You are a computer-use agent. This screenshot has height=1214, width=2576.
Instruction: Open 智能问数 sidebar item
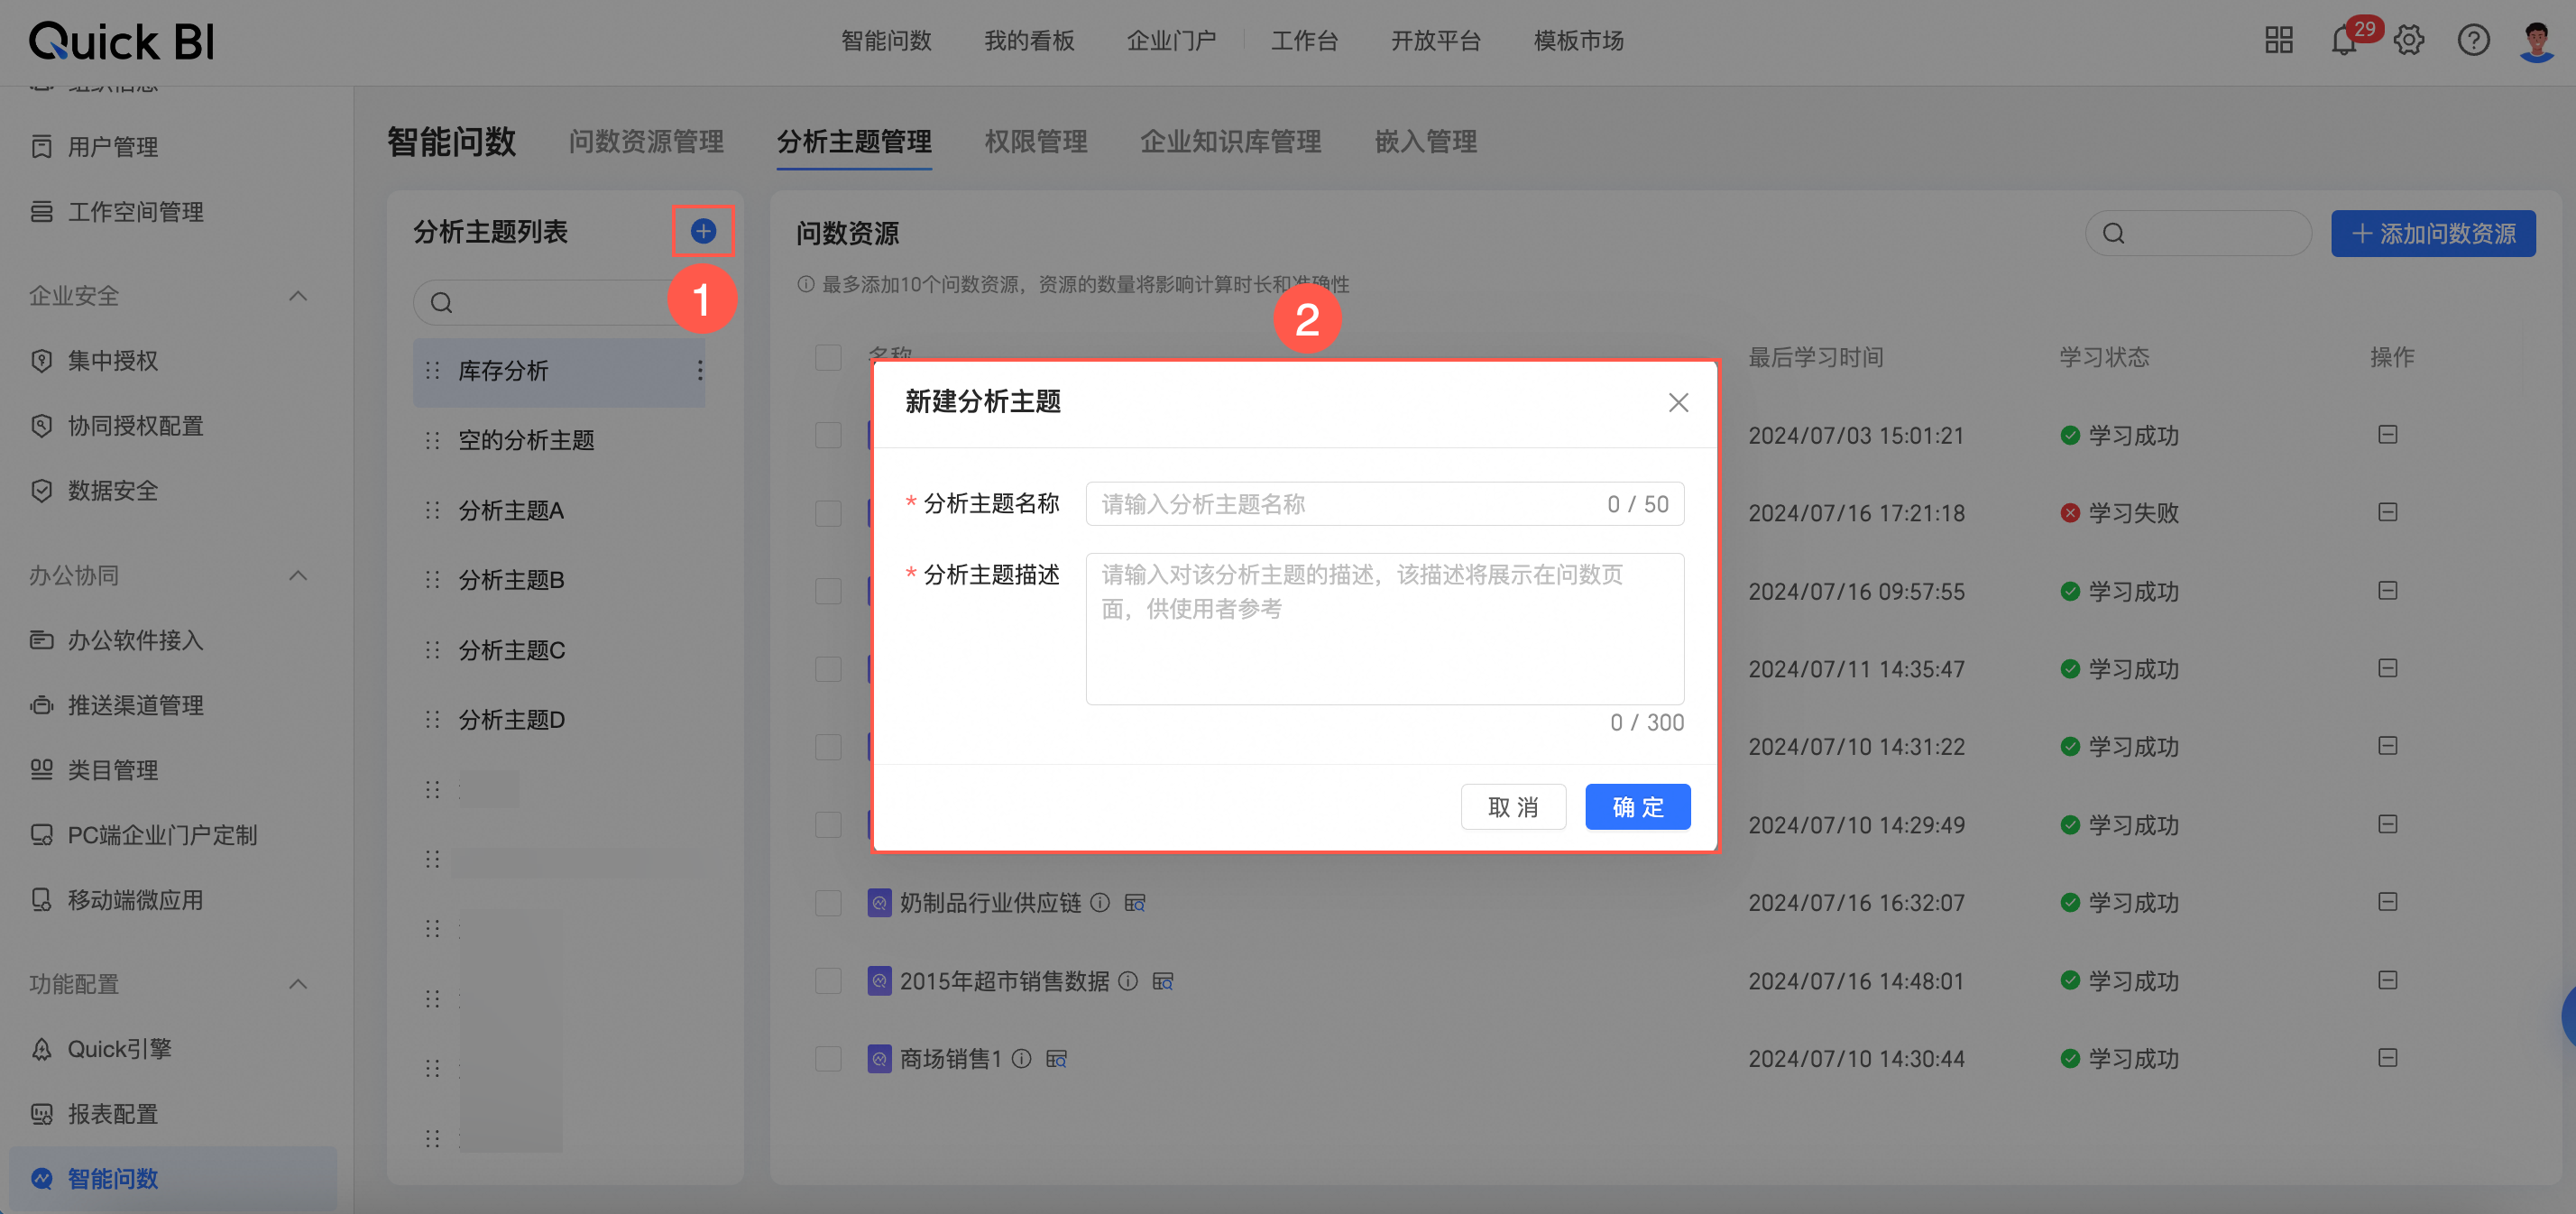(x=172, y=1179)
